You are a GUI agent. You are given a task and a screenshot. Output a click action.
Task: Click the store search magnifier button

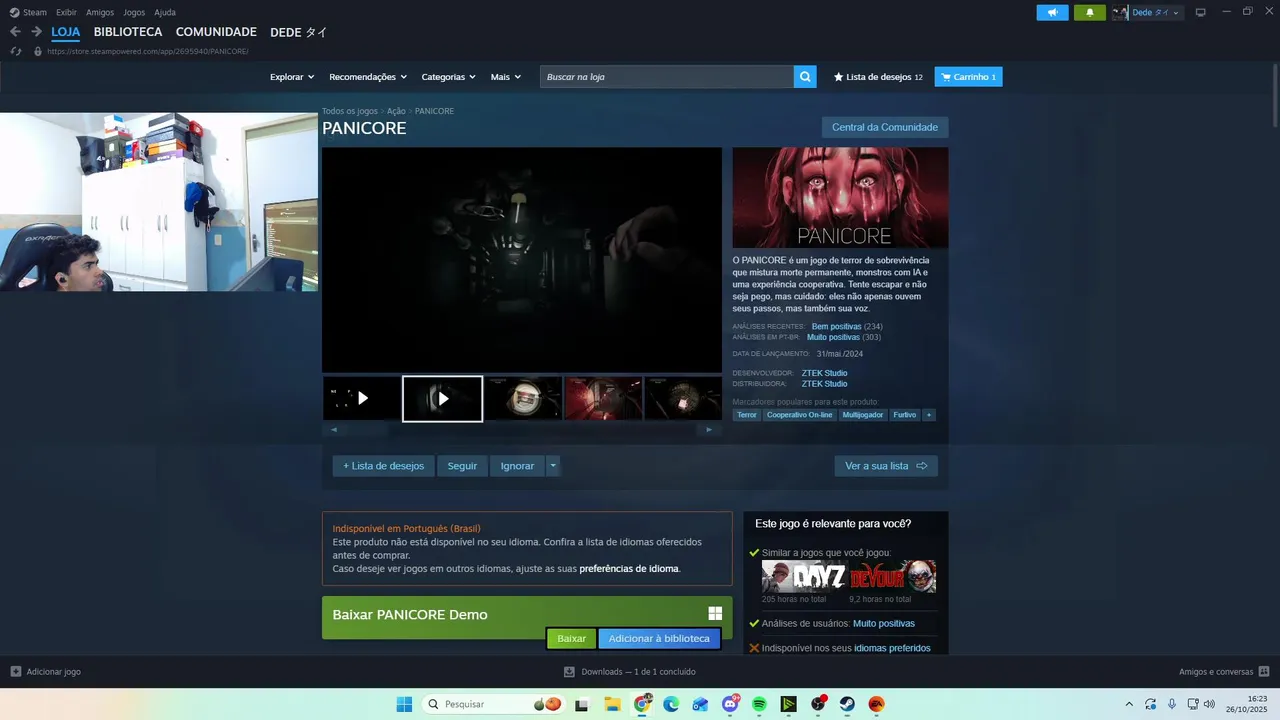point(805,77)
